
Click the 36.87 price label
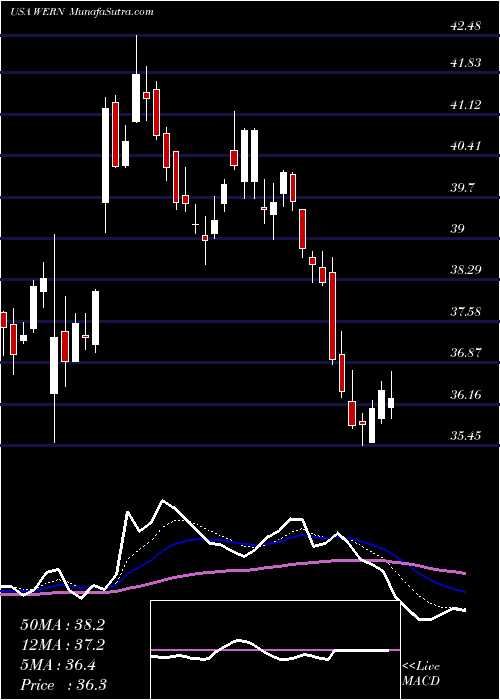pos(466,353)
